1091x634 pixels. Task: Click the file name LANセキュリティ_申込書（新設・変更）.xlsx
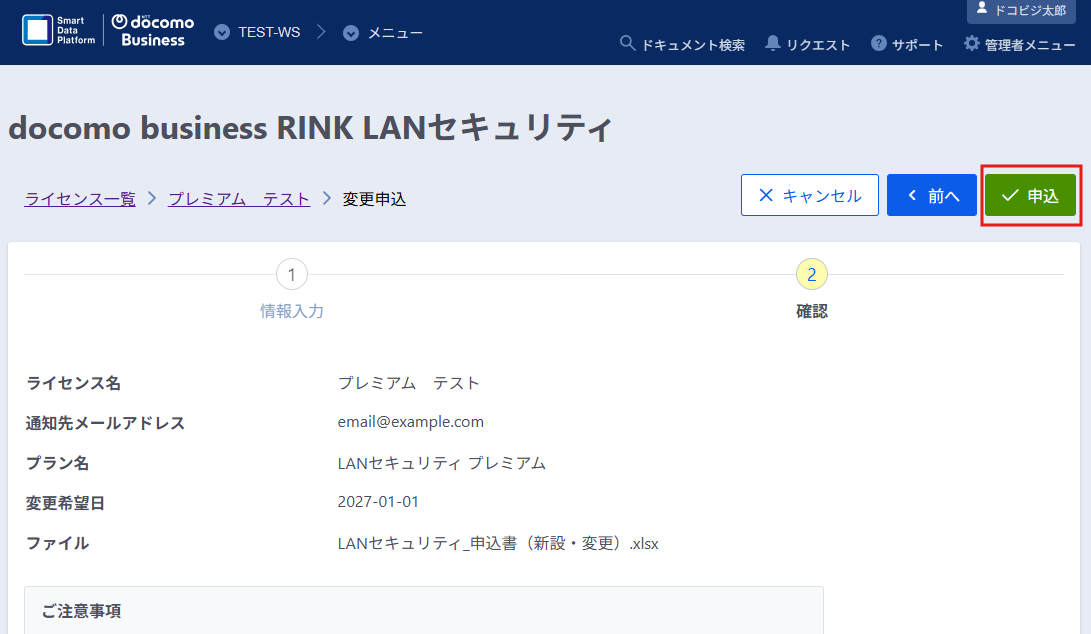click(x=498, y=544)
